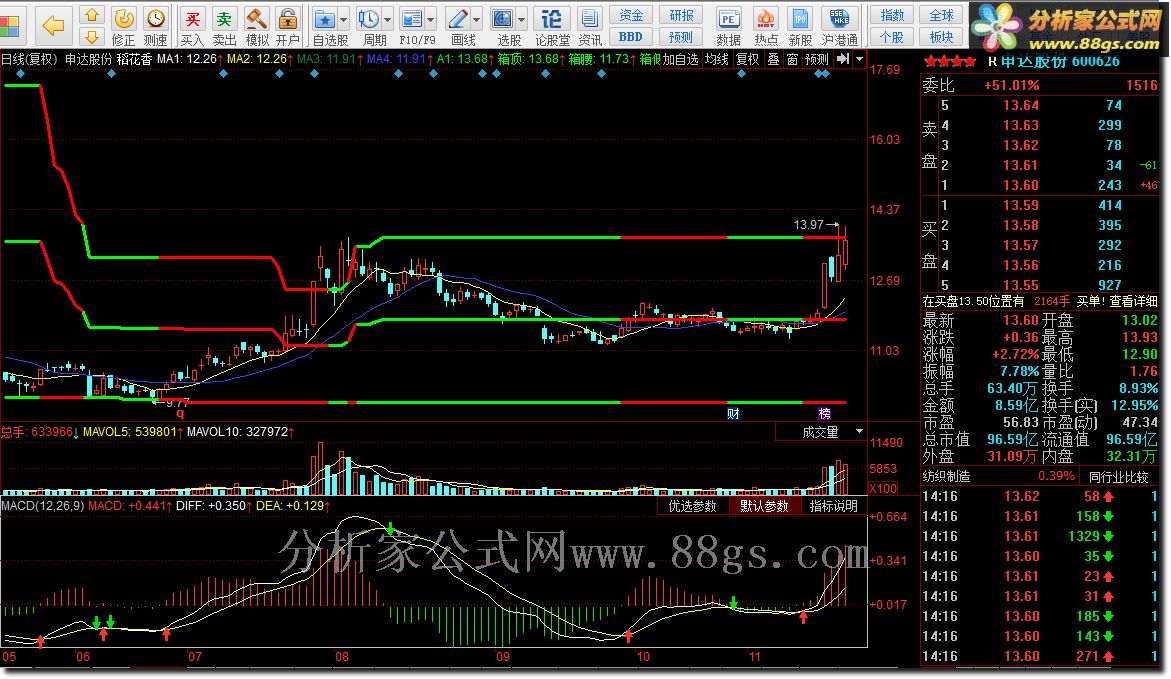Expand the 周期 dropdown arrow

pos(388,19)
